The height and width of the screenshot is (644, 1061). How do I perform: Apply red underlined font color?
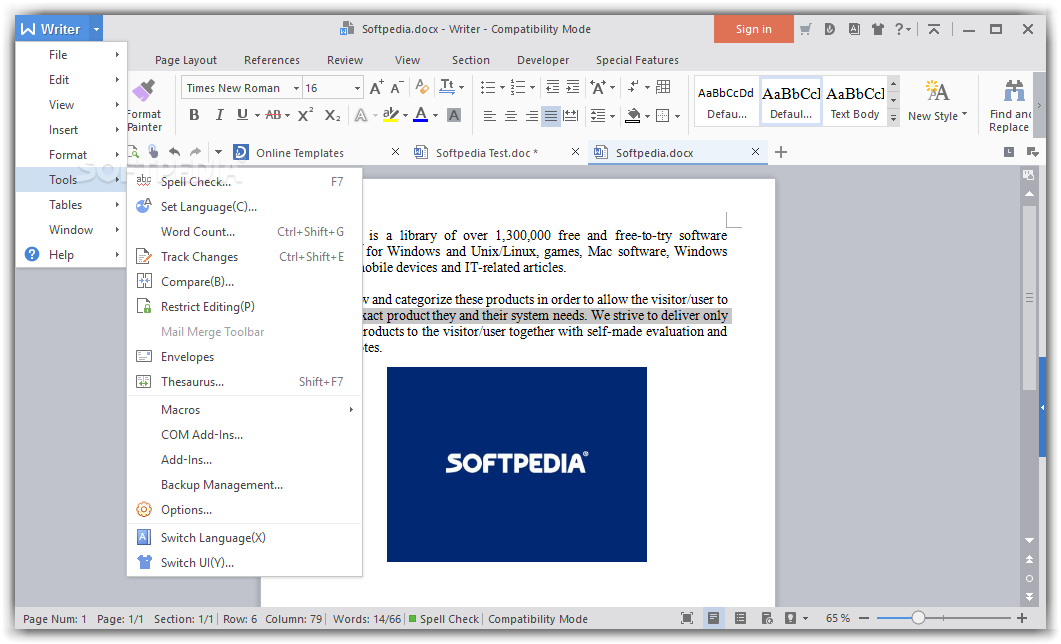421,115
